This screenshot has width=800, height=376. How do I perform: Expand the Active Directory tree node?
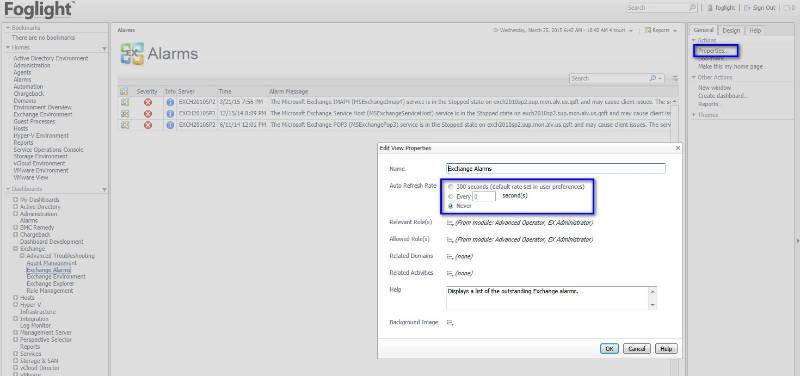coord(16,207)
